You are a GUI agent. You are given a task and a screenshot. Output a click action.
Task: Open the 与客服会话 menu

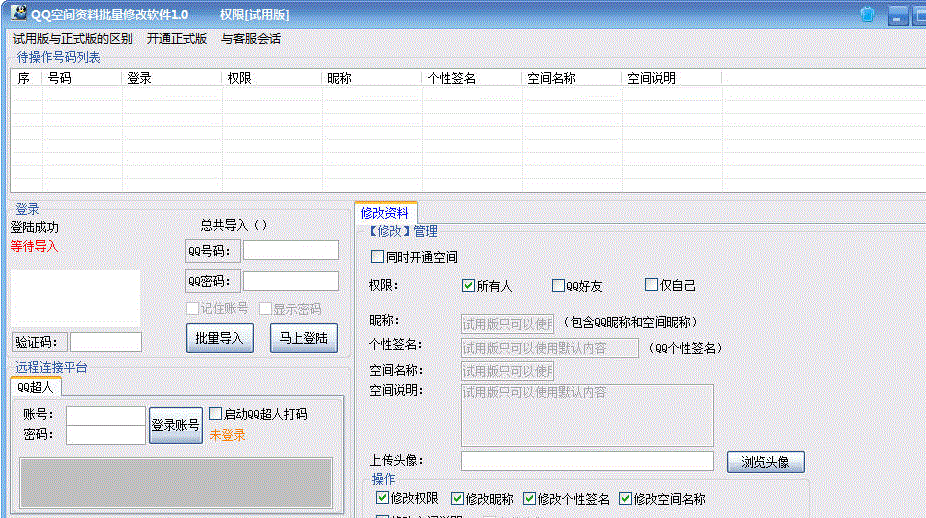(251, 39)
